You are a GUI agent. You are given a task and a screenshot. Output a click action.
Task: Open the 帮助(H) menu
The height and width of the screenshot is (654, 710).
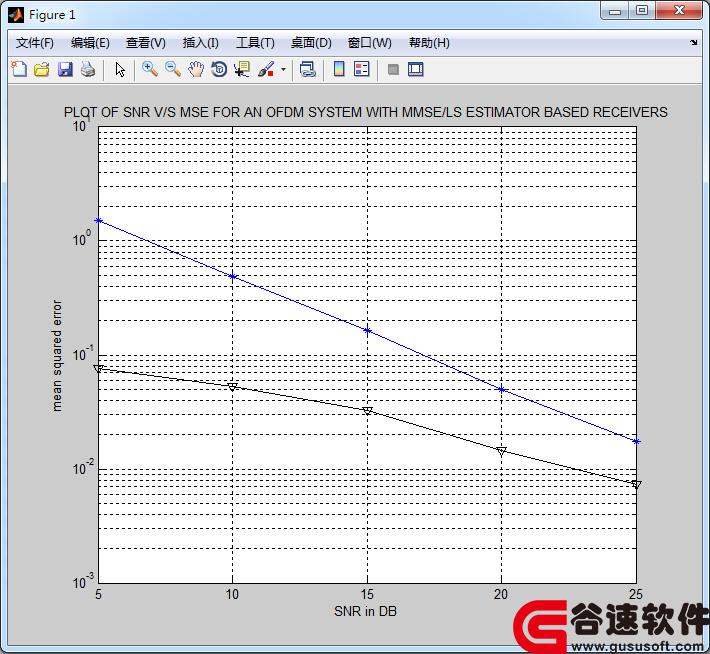[x=429, y=43]
